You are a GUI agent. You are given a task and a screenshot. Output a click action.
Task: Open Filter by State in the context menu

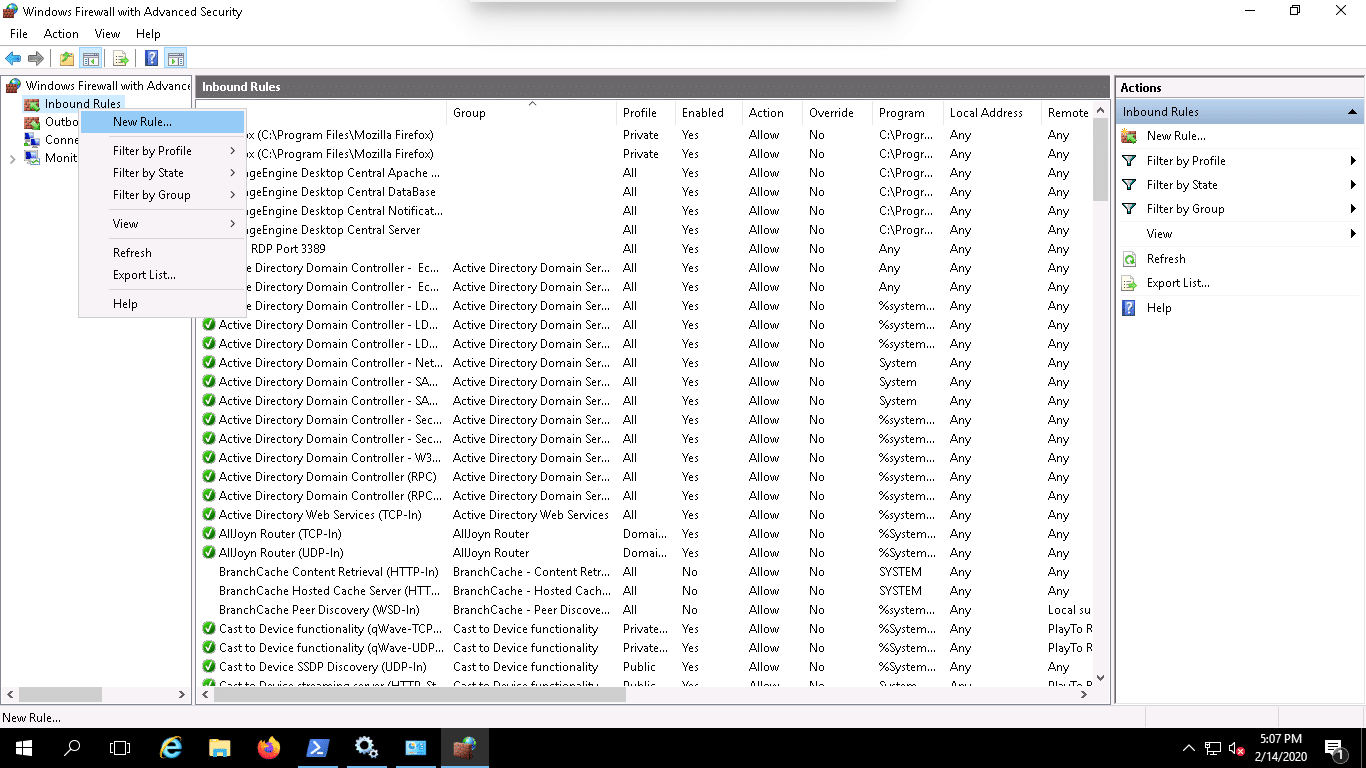pyautogui.click(x=162, y=173)
